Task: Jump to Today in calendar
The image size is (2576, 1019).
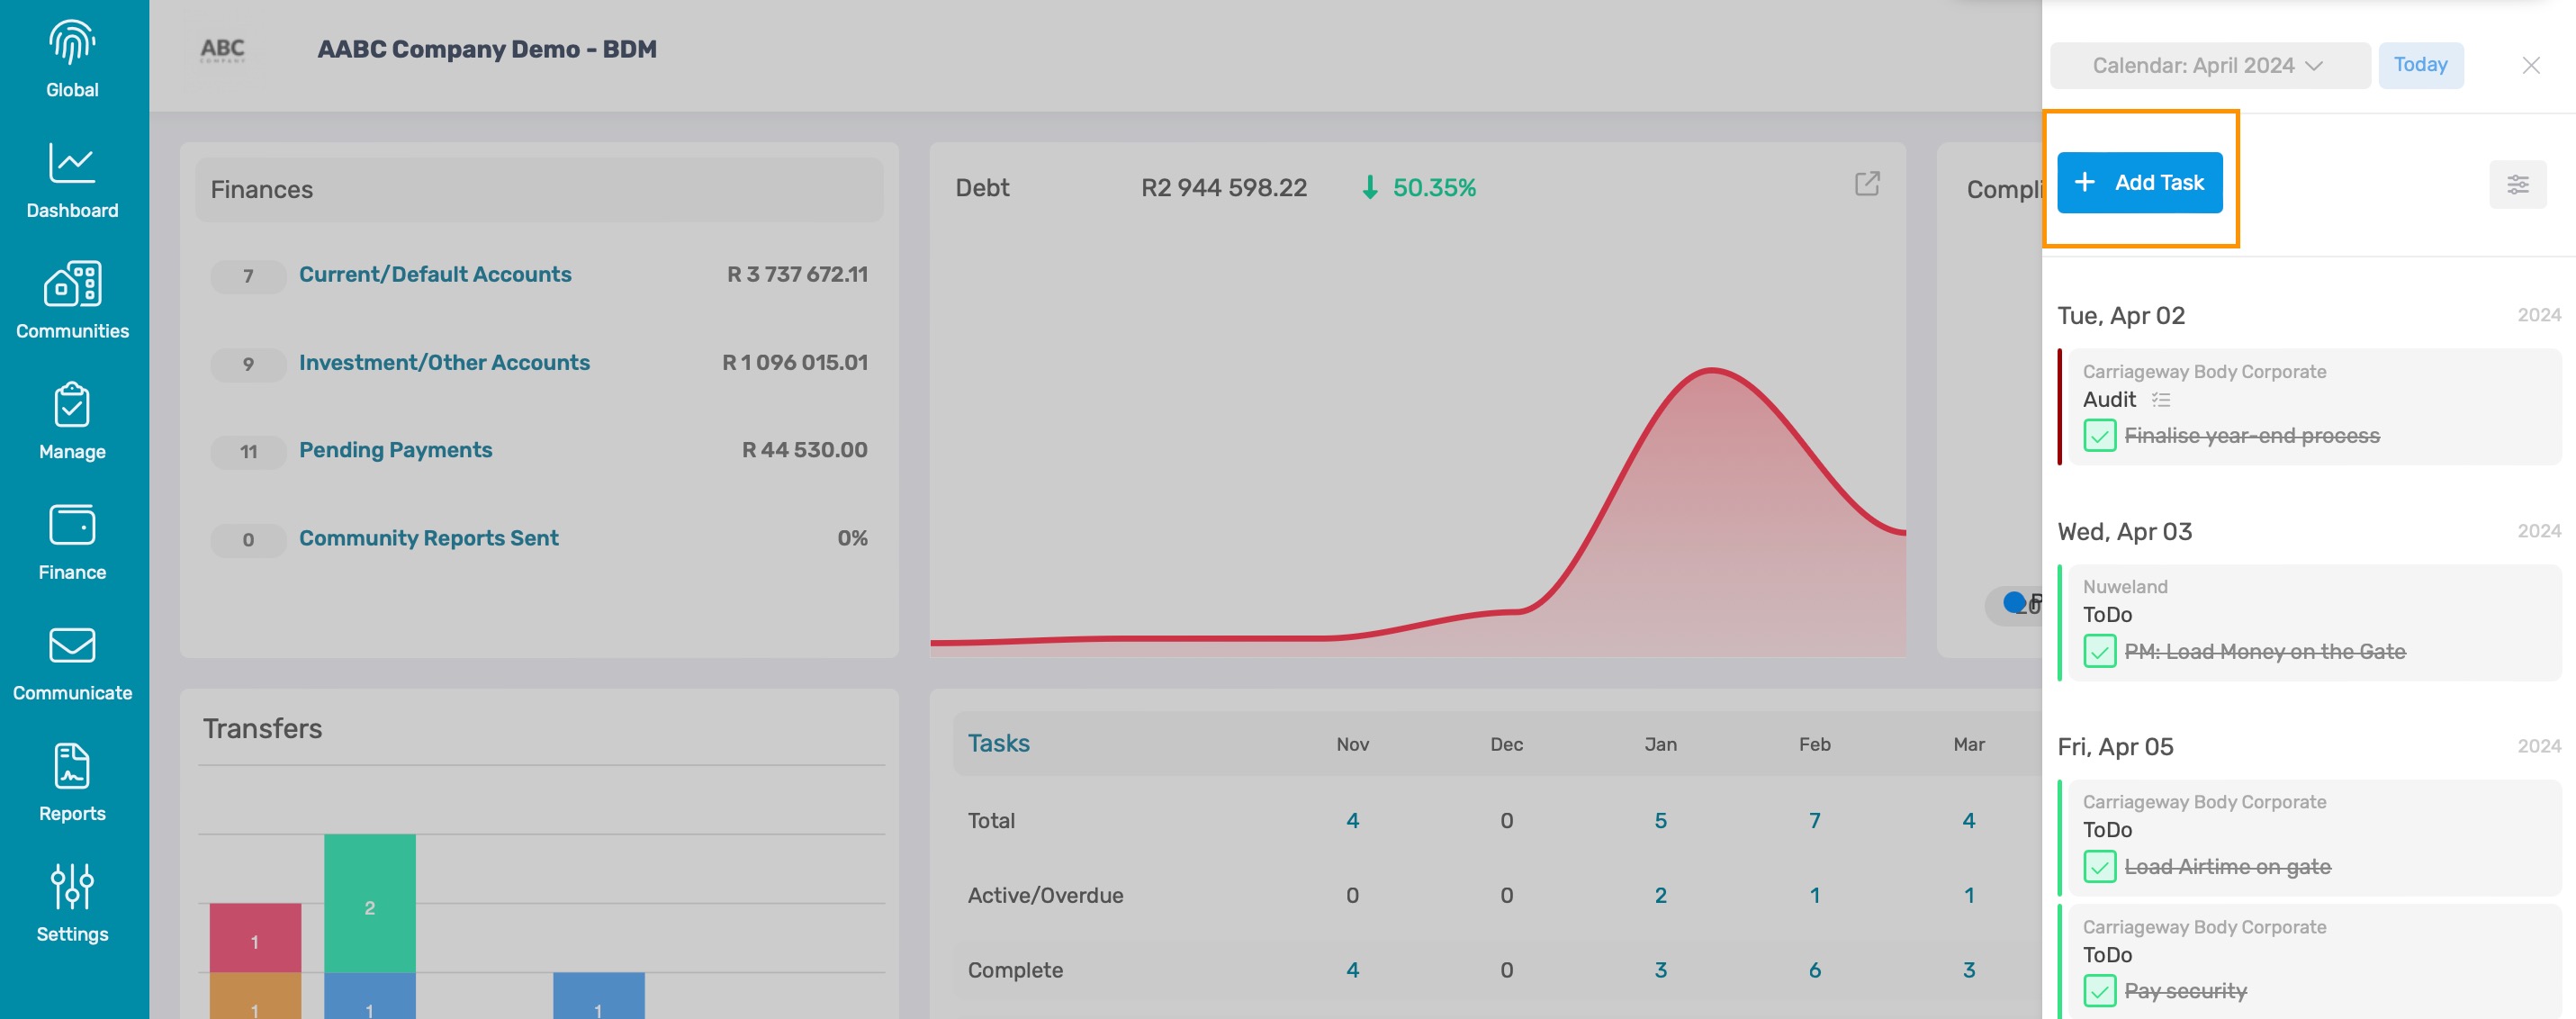Action: coord(2419,65)
